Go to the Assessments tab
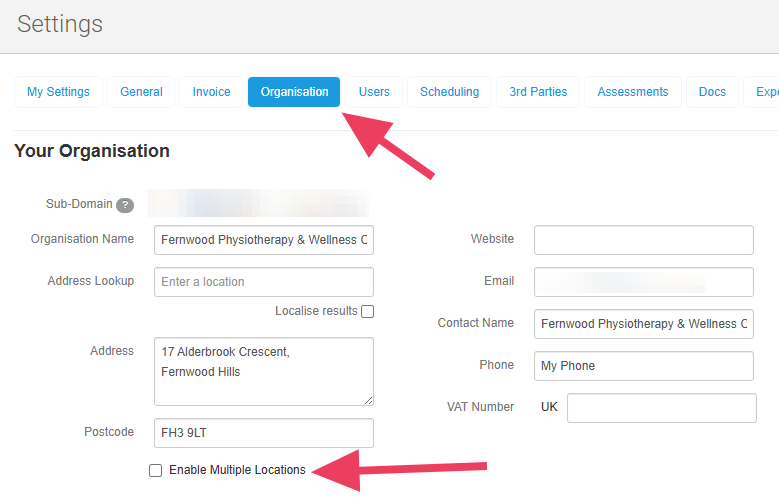 (633, 92)
